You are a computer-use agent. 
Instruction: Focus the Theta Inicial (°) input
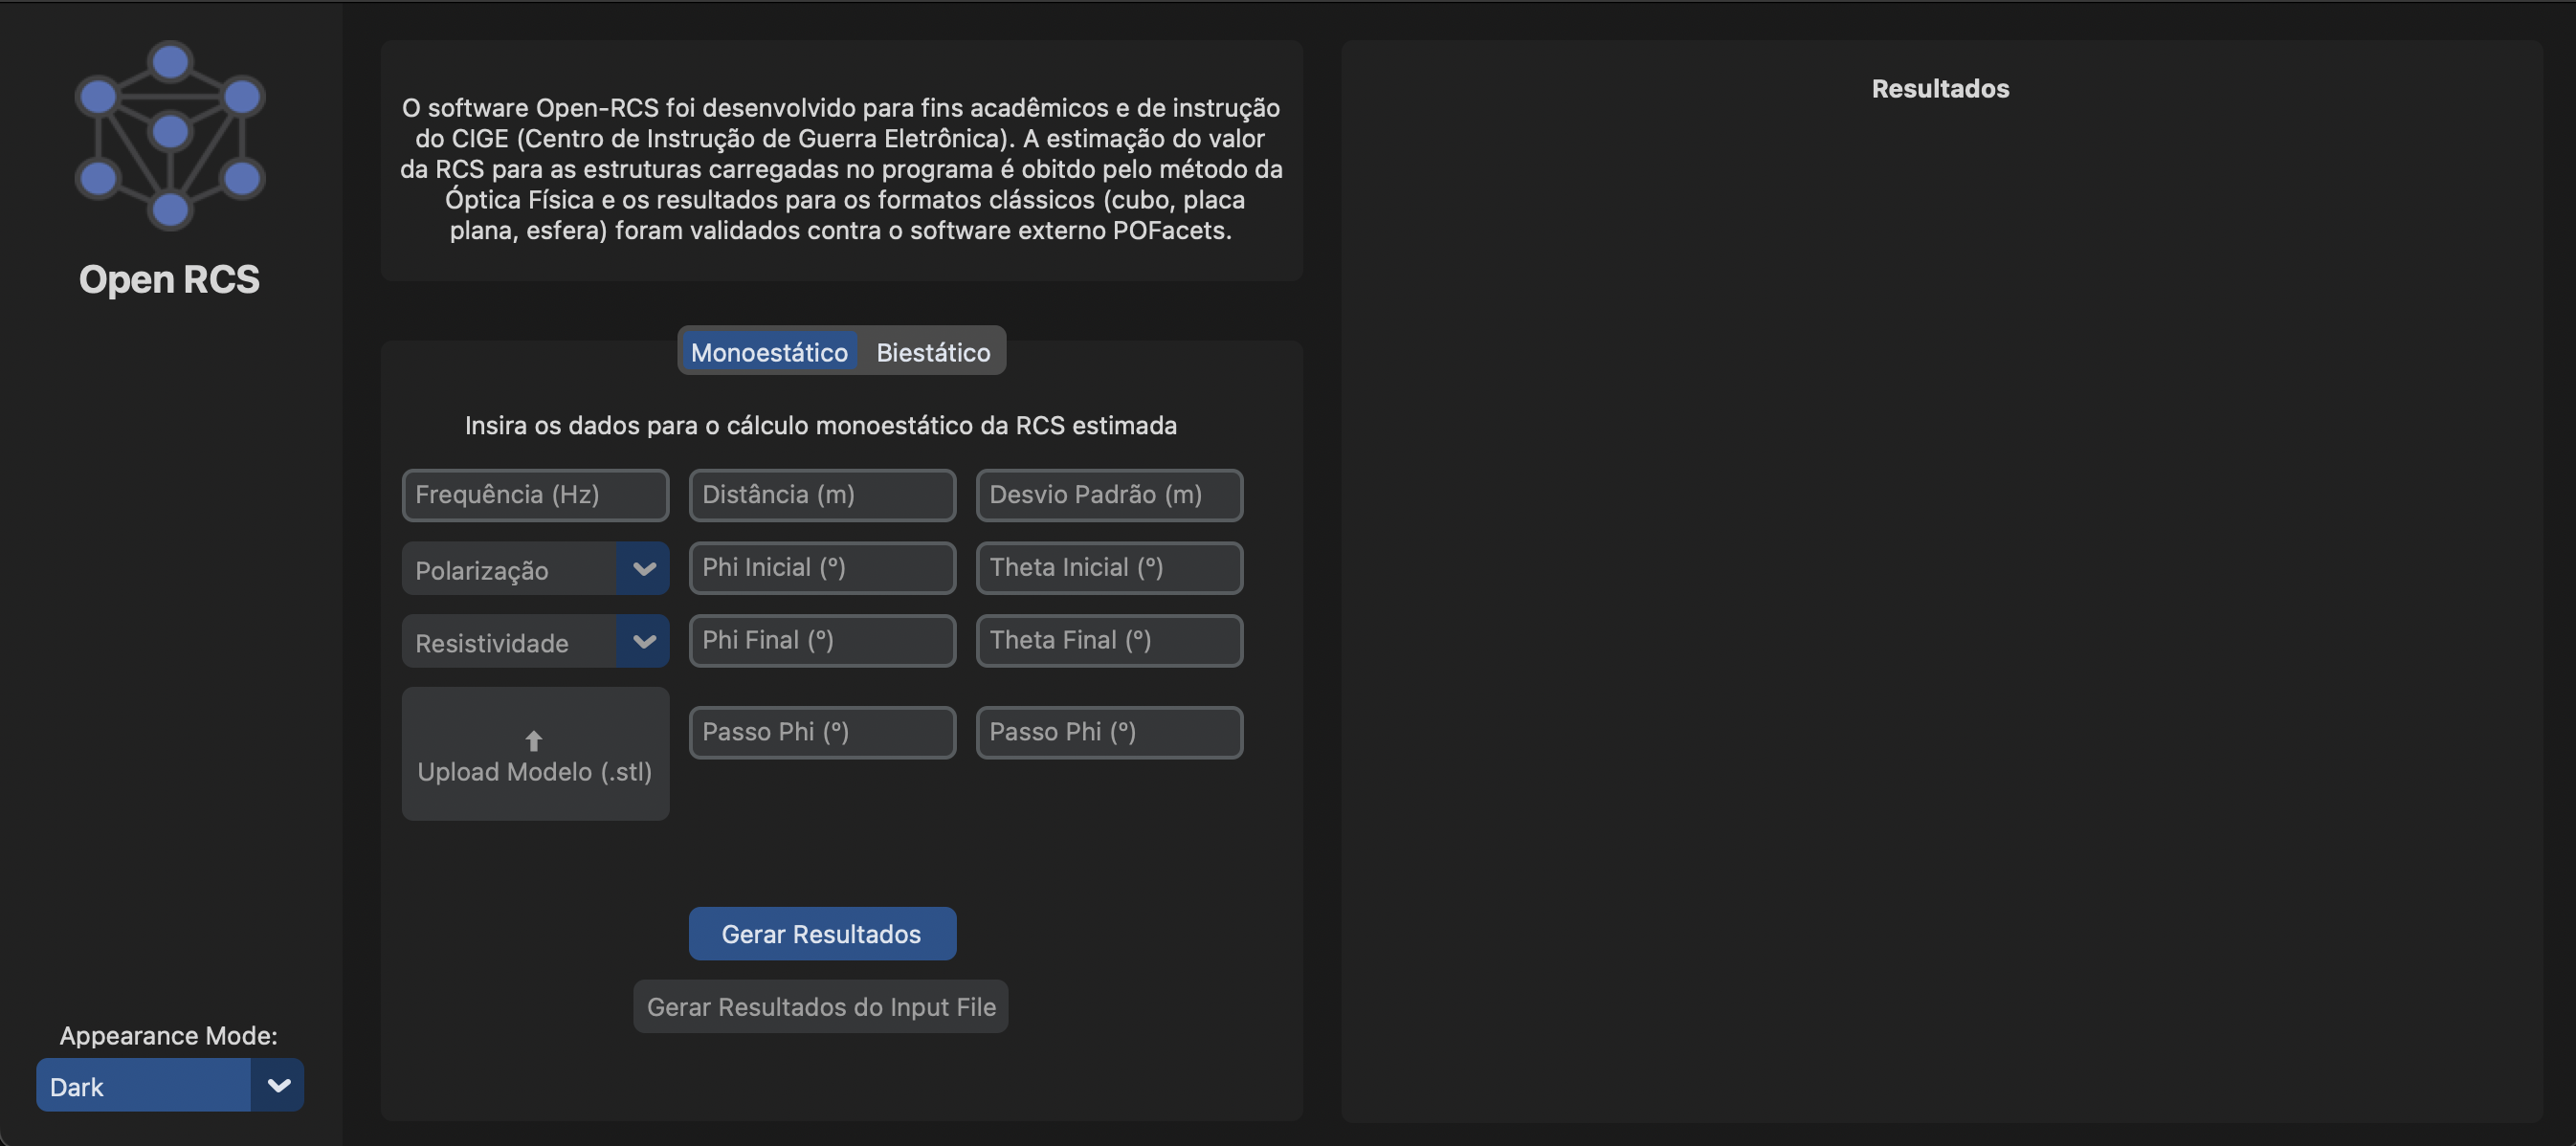[x=1109, y=568]
